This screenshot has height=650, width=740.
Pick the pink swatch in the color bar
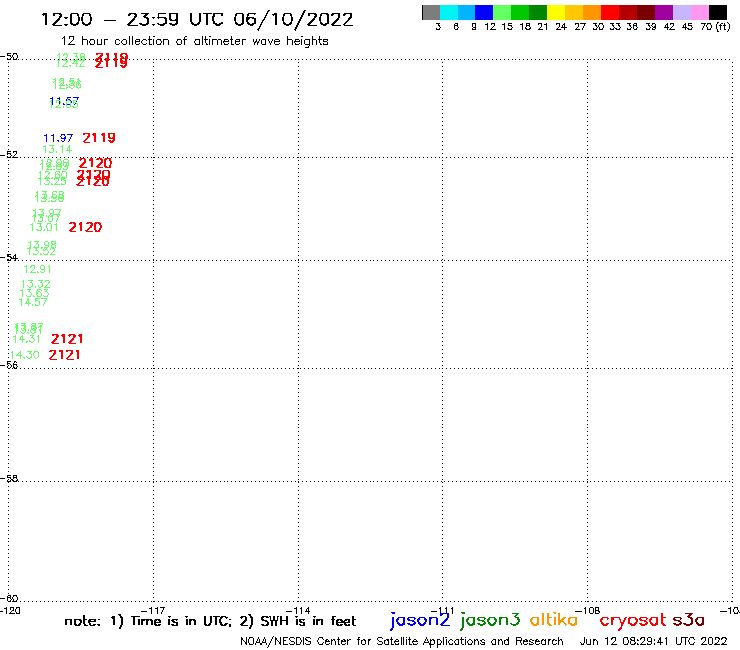tap(699, 12)
